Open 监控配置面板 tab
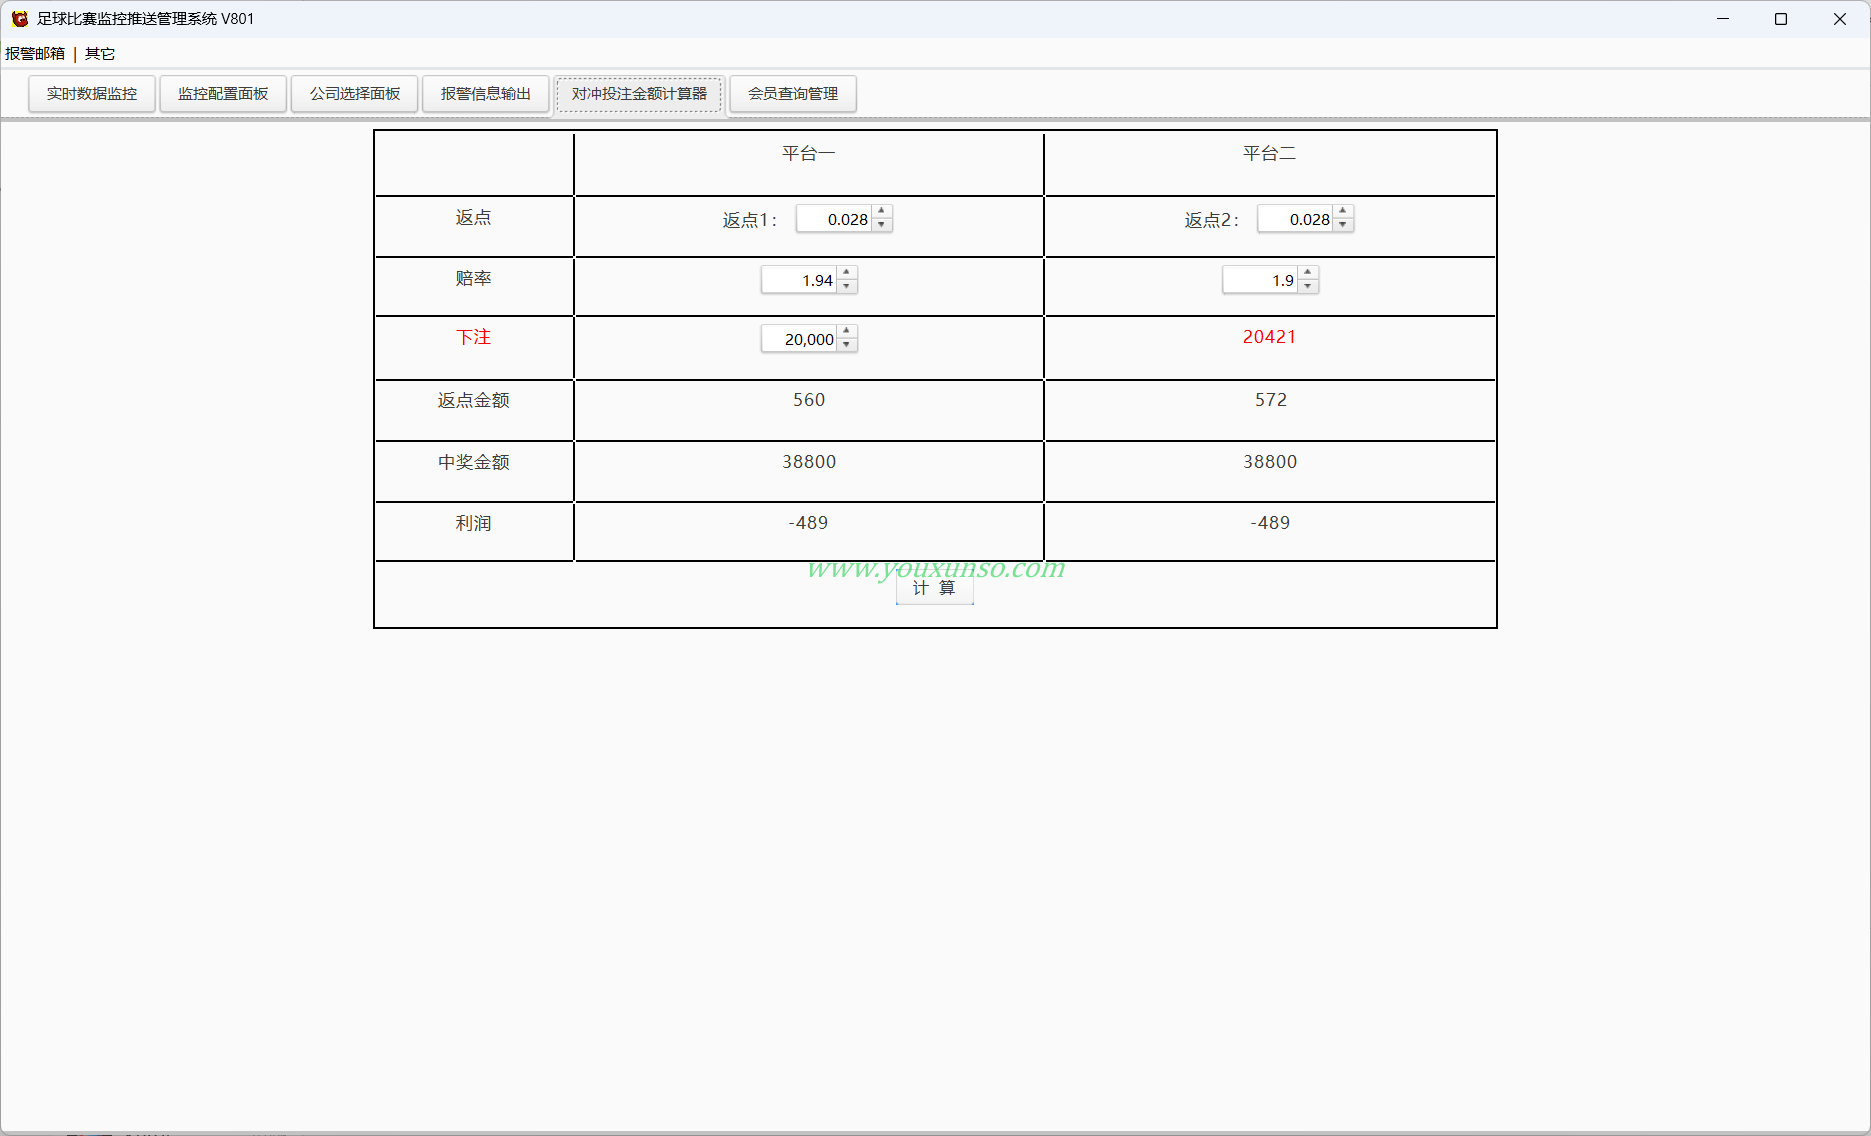1871x1136 pixels. [x=223, y=94]
